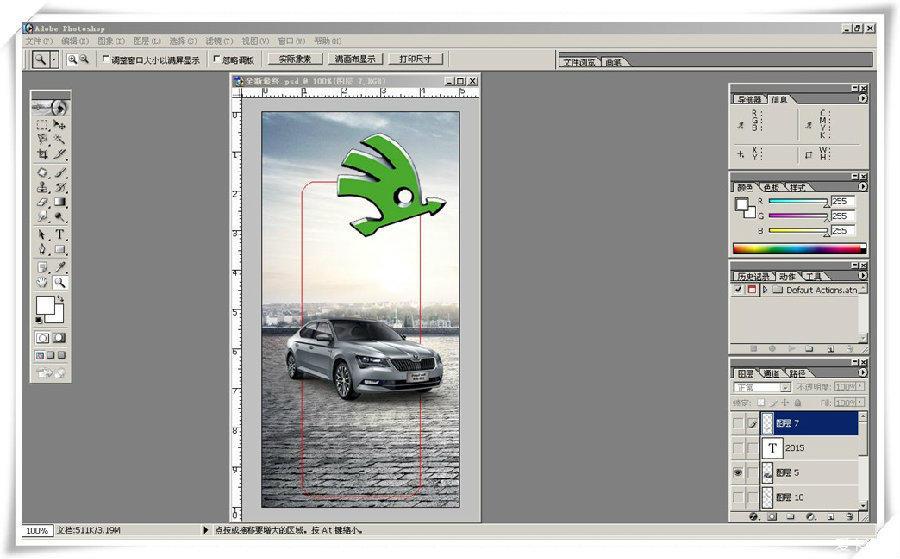Reset to default black and white colors

coord(39,320)
